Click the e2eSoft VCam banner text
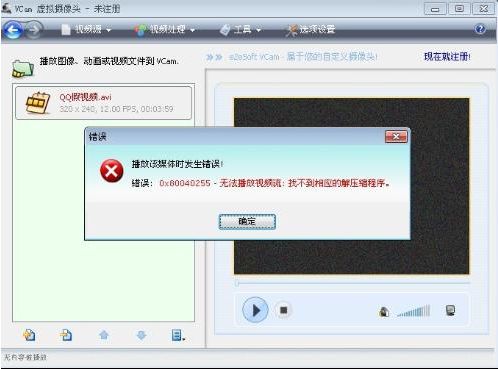The width and height of the screenshot is (498, 369). 303,57
